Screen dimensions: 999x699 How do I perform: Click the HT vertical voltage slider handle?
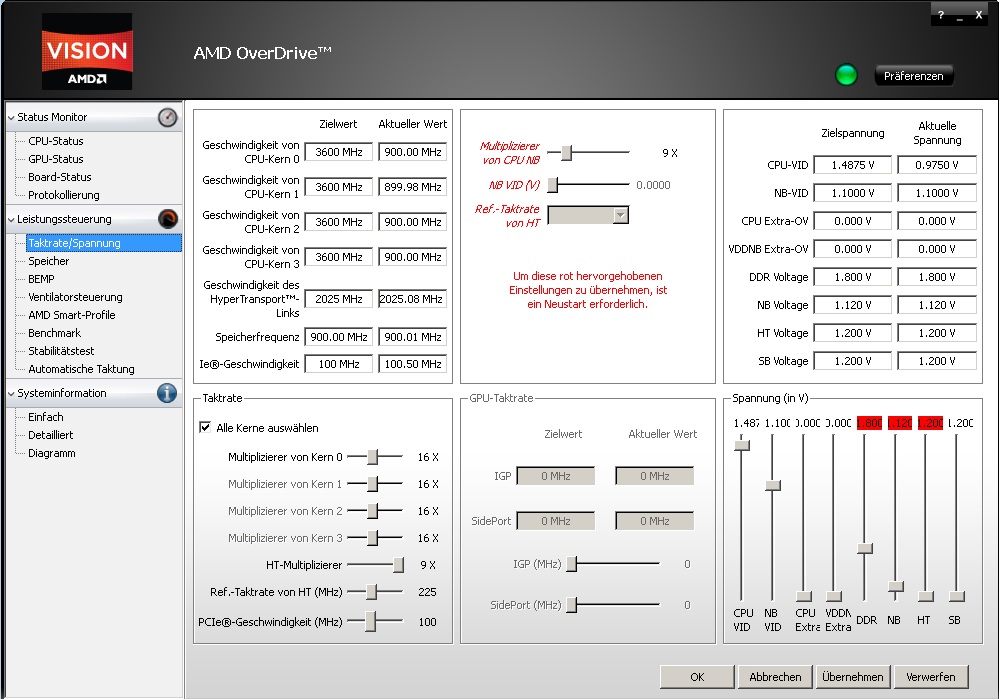926,596
